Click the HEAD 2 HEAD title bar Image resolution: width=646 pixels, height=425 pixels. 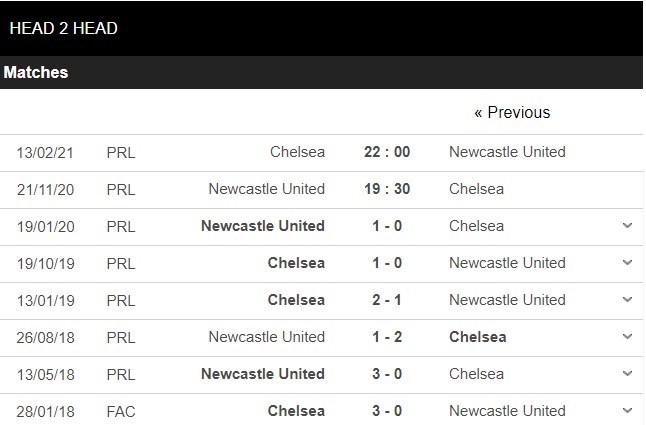pyautogui.click(x=63, y=28)
